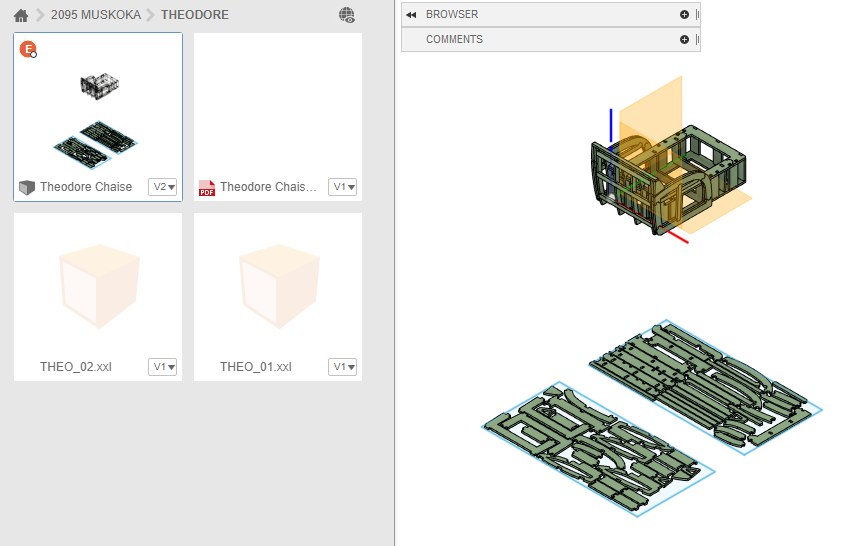This screenshot has width=866, height=546.
Task: Open the Theodore Chaise design thumbnail
Action: (x=98, y=108)
